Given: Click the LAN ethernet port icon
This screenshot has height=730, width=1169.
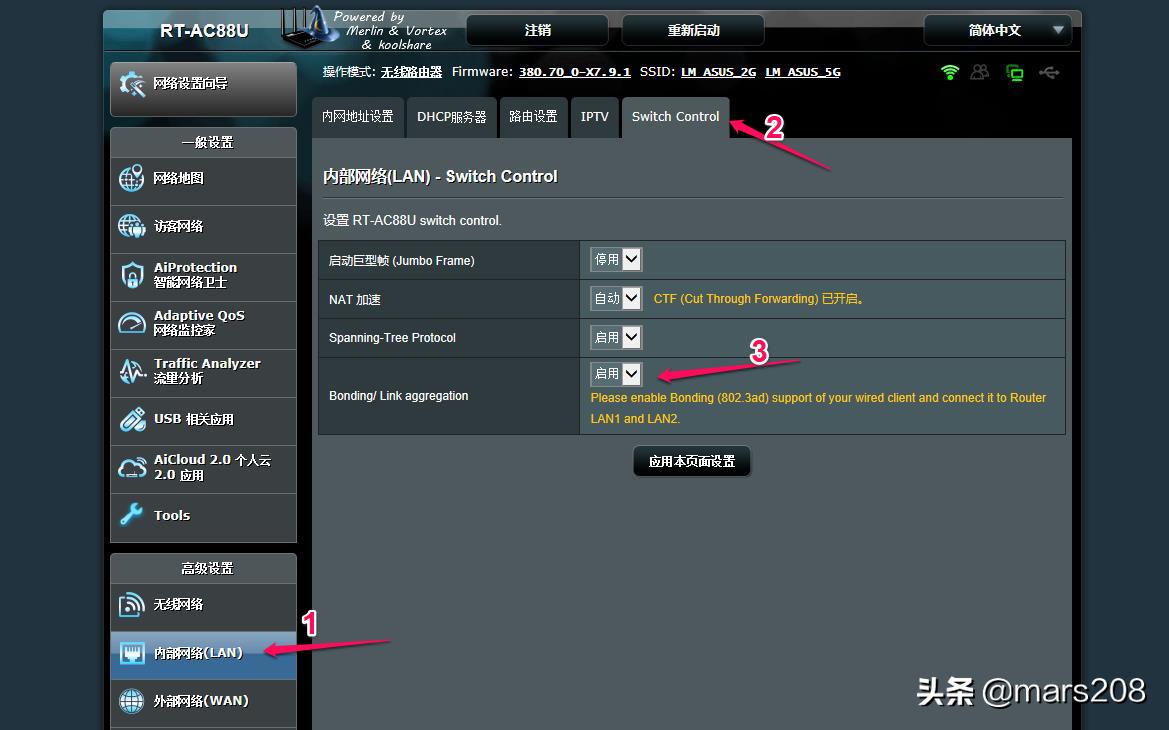Looking at the screenshot, I should point(132,653).
